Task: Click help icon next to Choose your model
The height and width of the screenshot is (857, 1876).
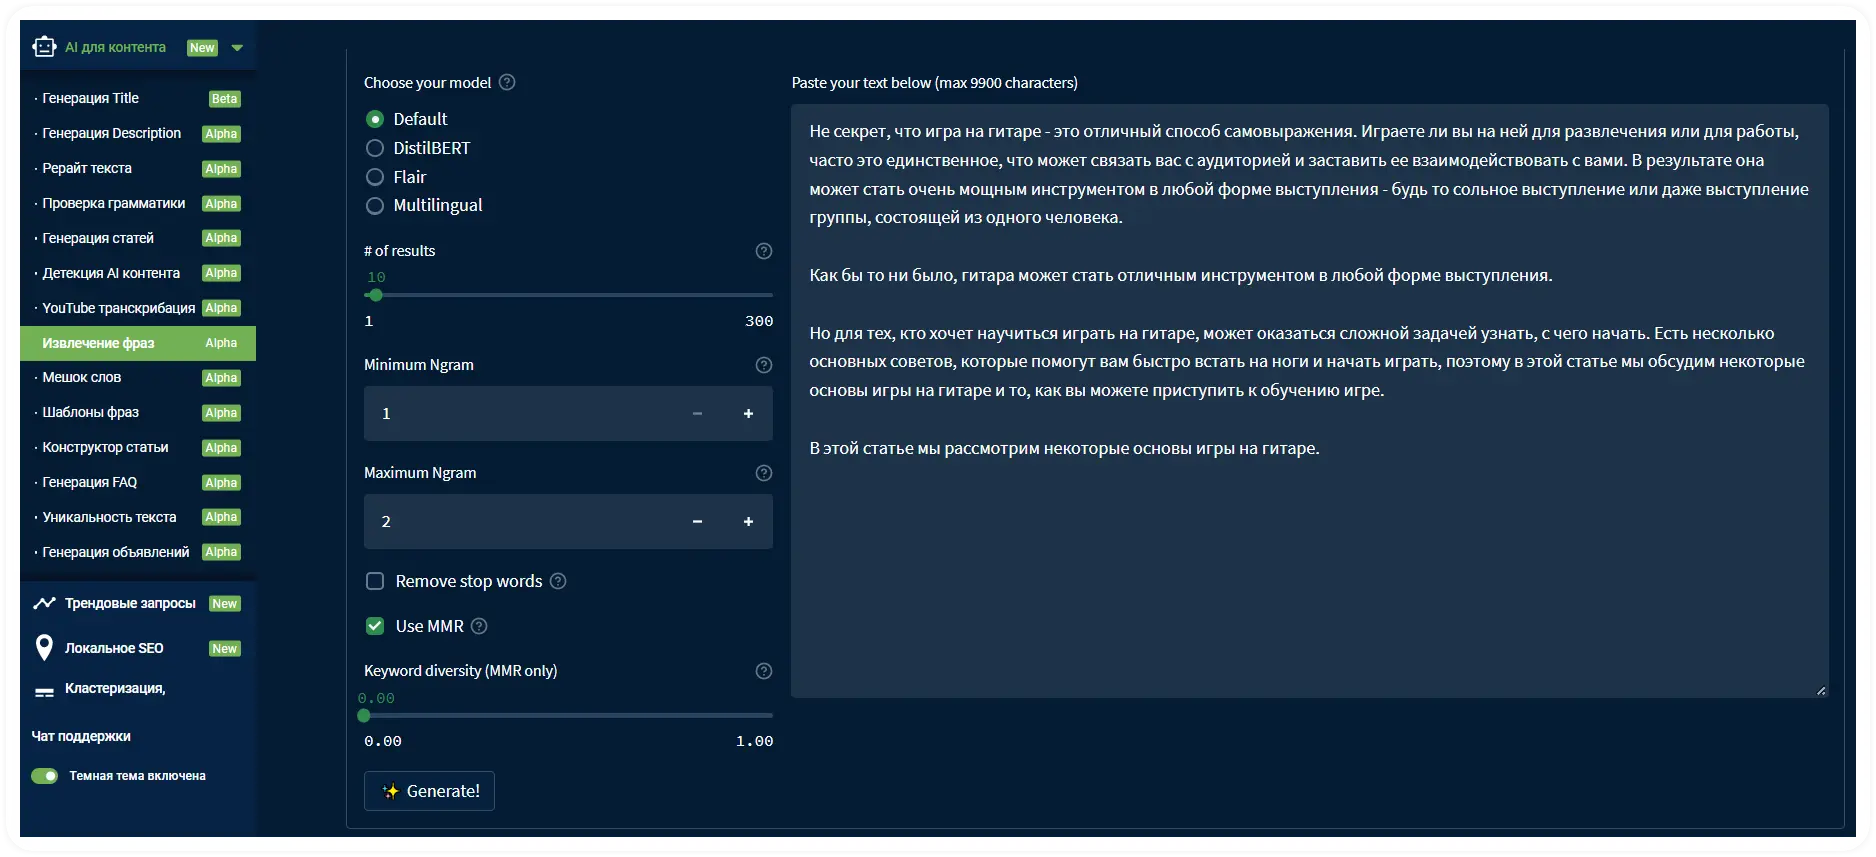Action: point(507,82)
